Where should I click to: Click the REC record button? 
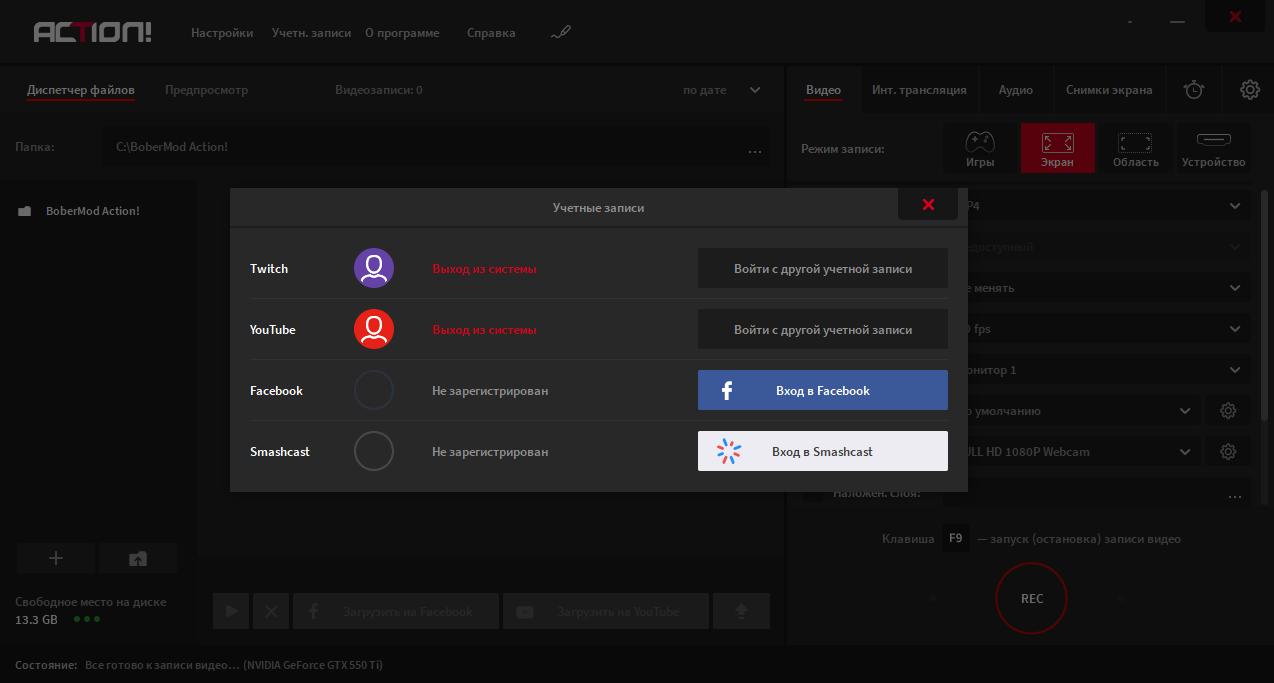[x=1032, y=599]
